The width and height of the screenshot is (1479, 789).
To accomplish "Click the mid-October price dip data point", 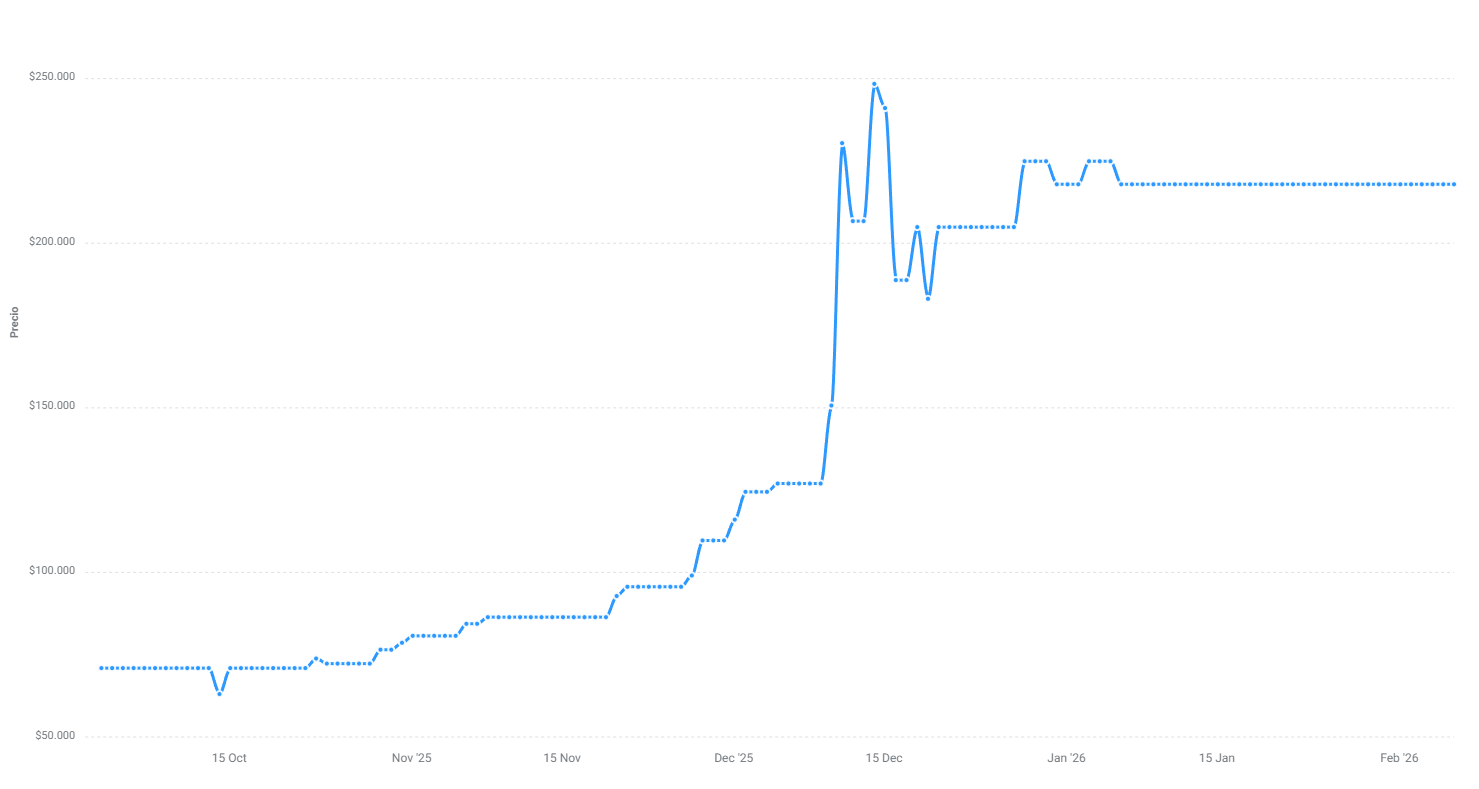I will tap(219, 693).
